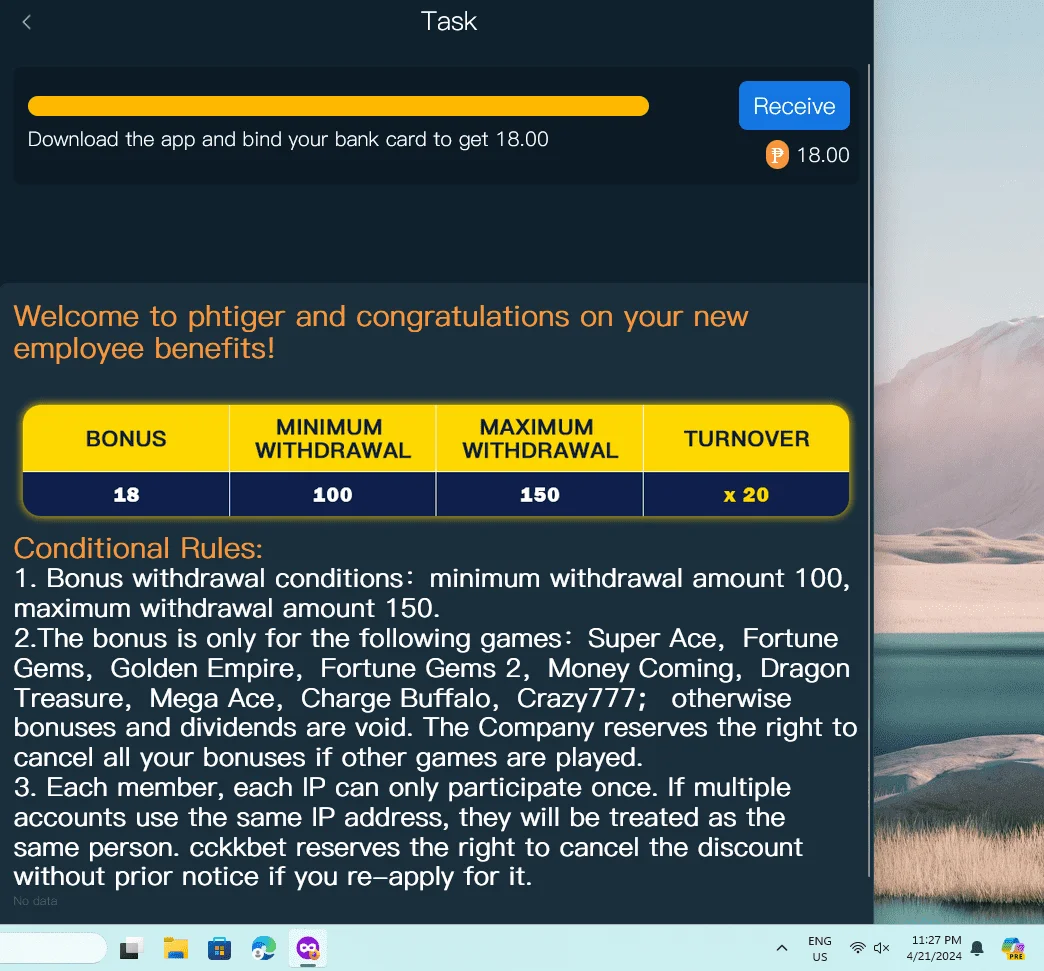This screenshot has width=1044, height=971.
Task: Open the Copilot preview icon
Action: (1013, 948)
